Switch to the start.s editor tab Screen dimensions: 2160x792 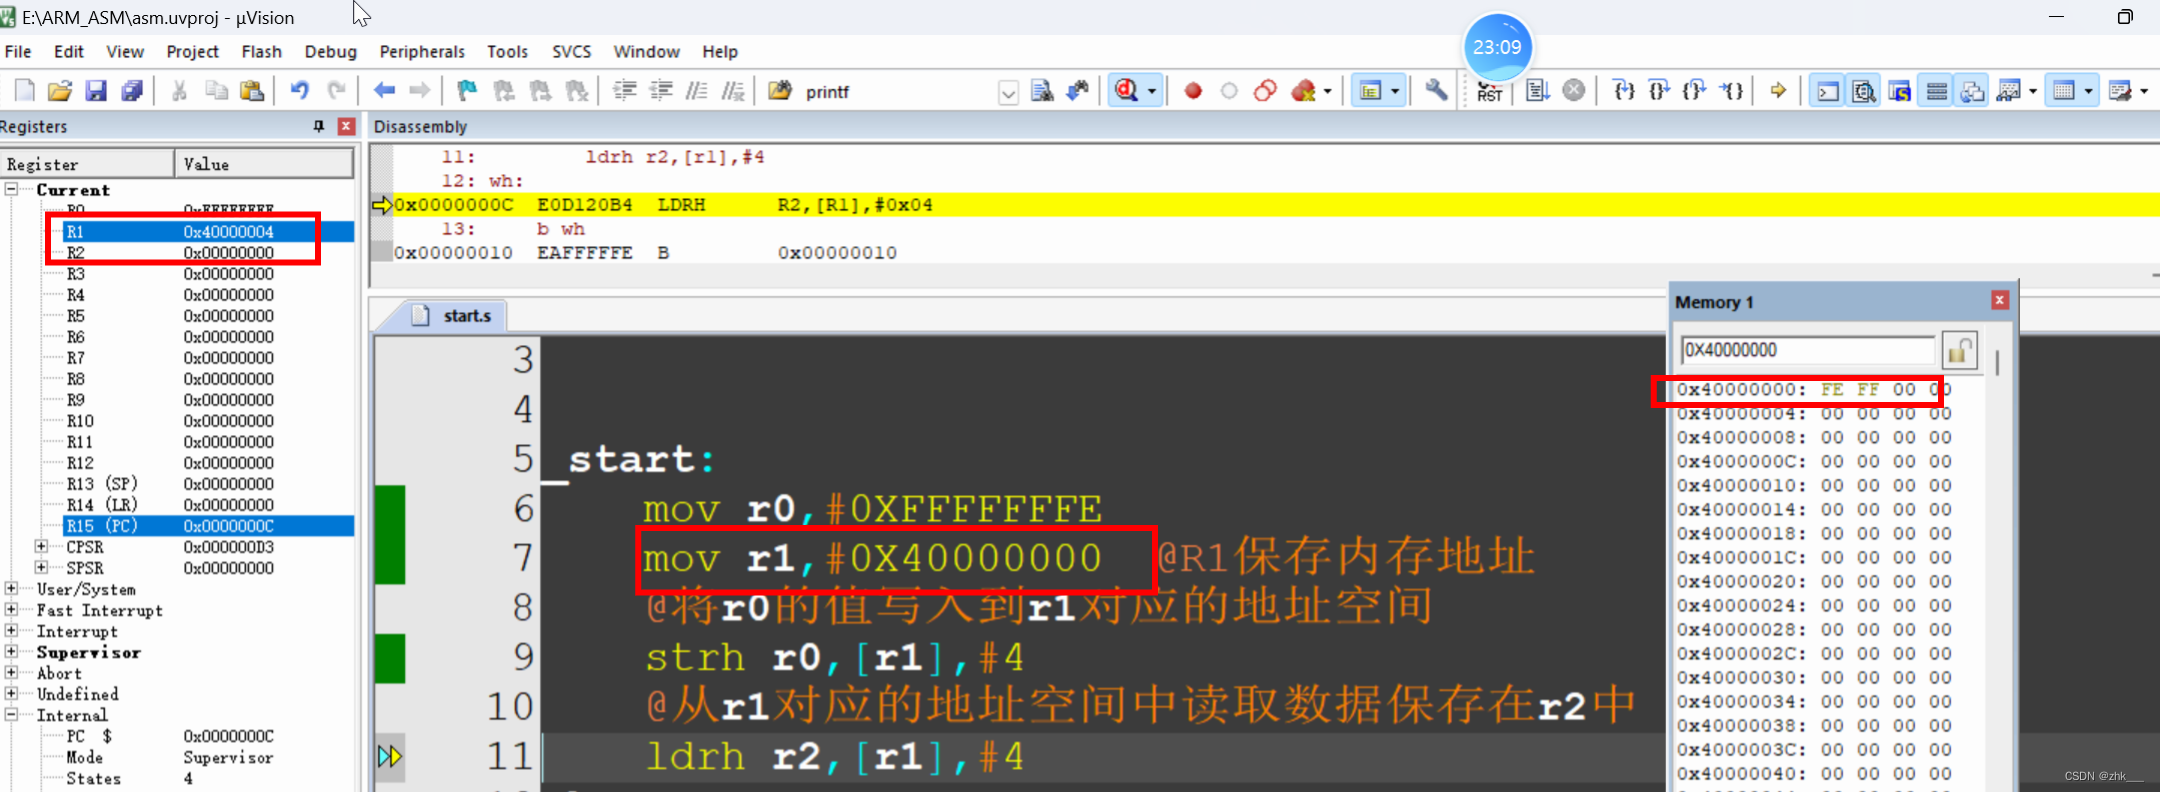tap(455, 316)
